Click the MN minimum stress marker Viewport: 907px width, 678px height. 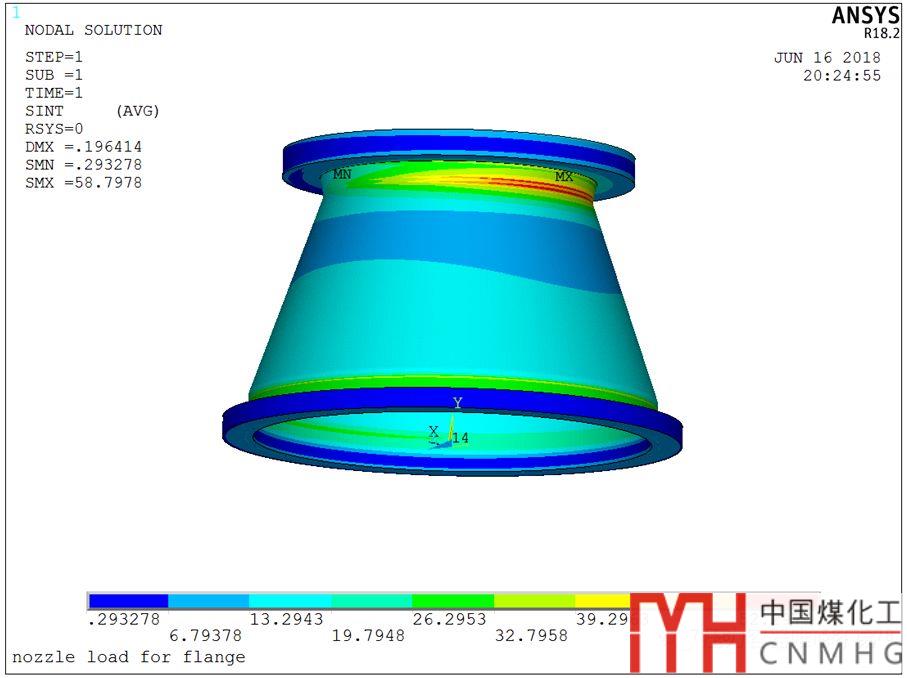pos(342,174)
